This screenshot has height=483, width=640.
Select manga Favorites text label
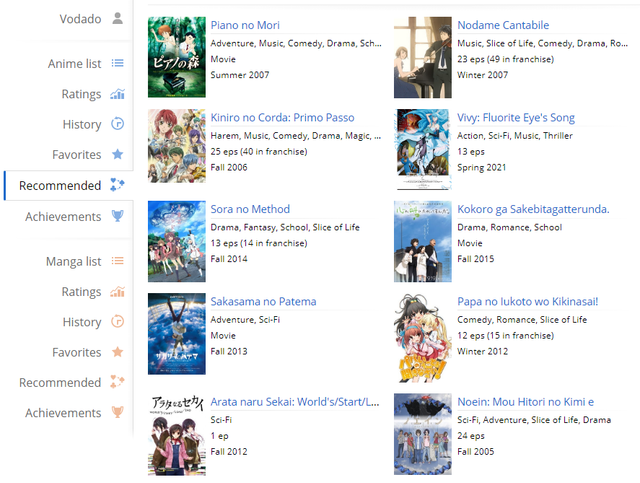tap(77, 352)
